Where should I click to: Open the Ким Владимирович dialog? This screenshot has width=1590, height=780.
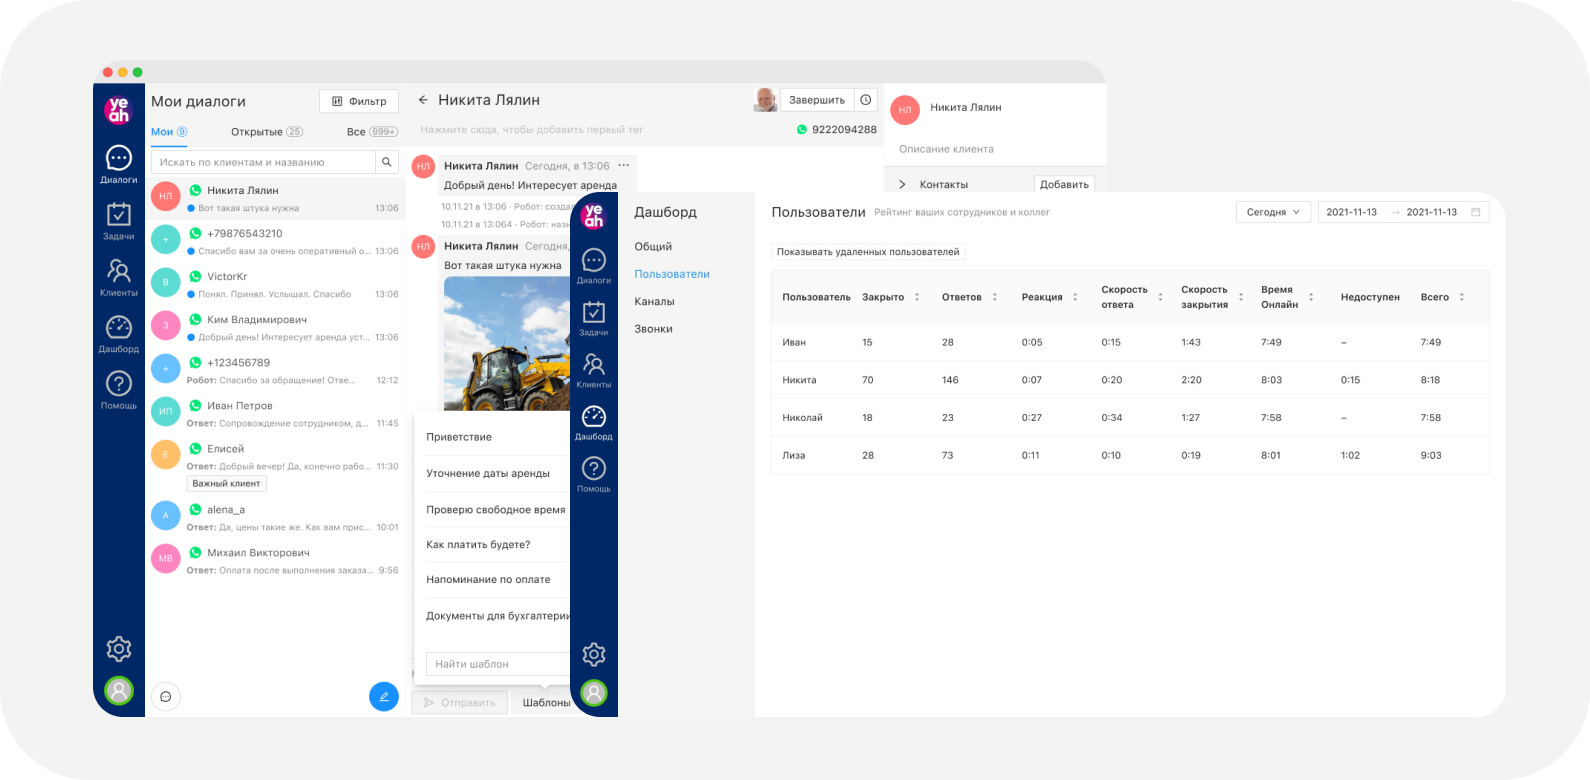tap(275, 328)
